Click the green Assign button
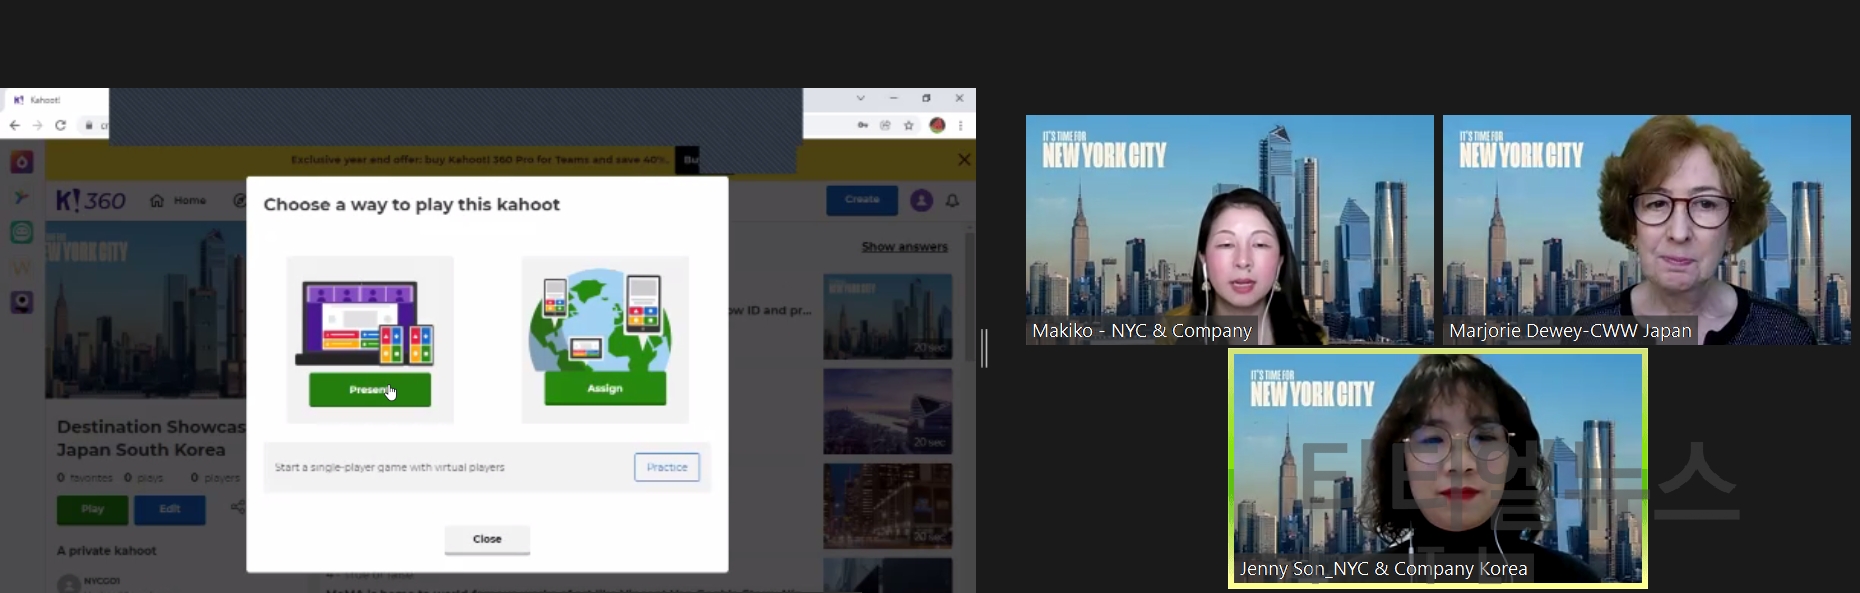1860x593 pixels. point(605,388)
